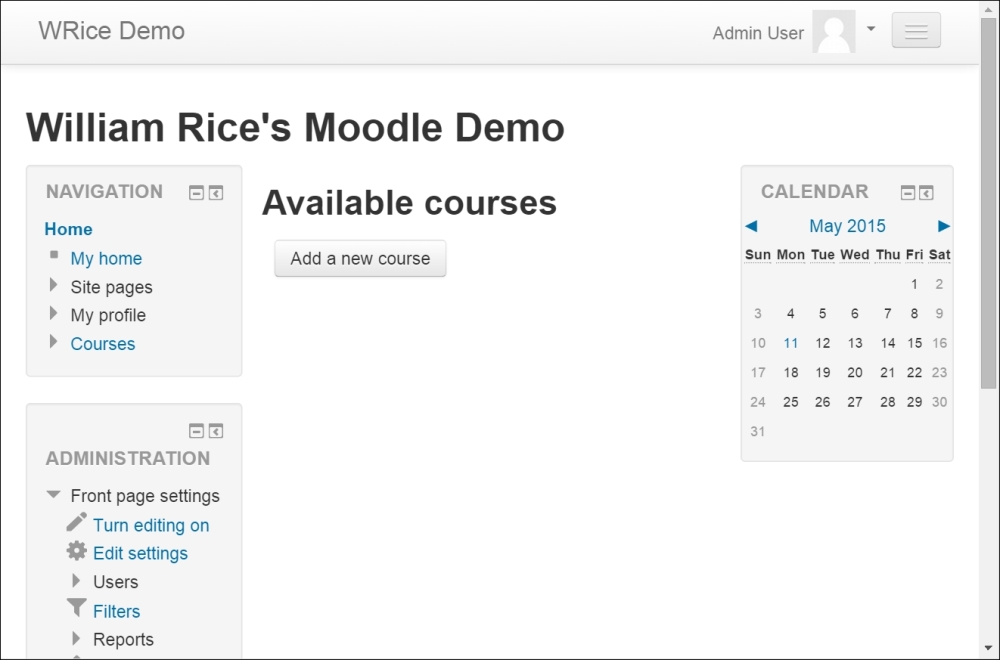This screenshot has height=660, width=1000.
Task: Expand the My profile tree node
Action: point(54,313)
